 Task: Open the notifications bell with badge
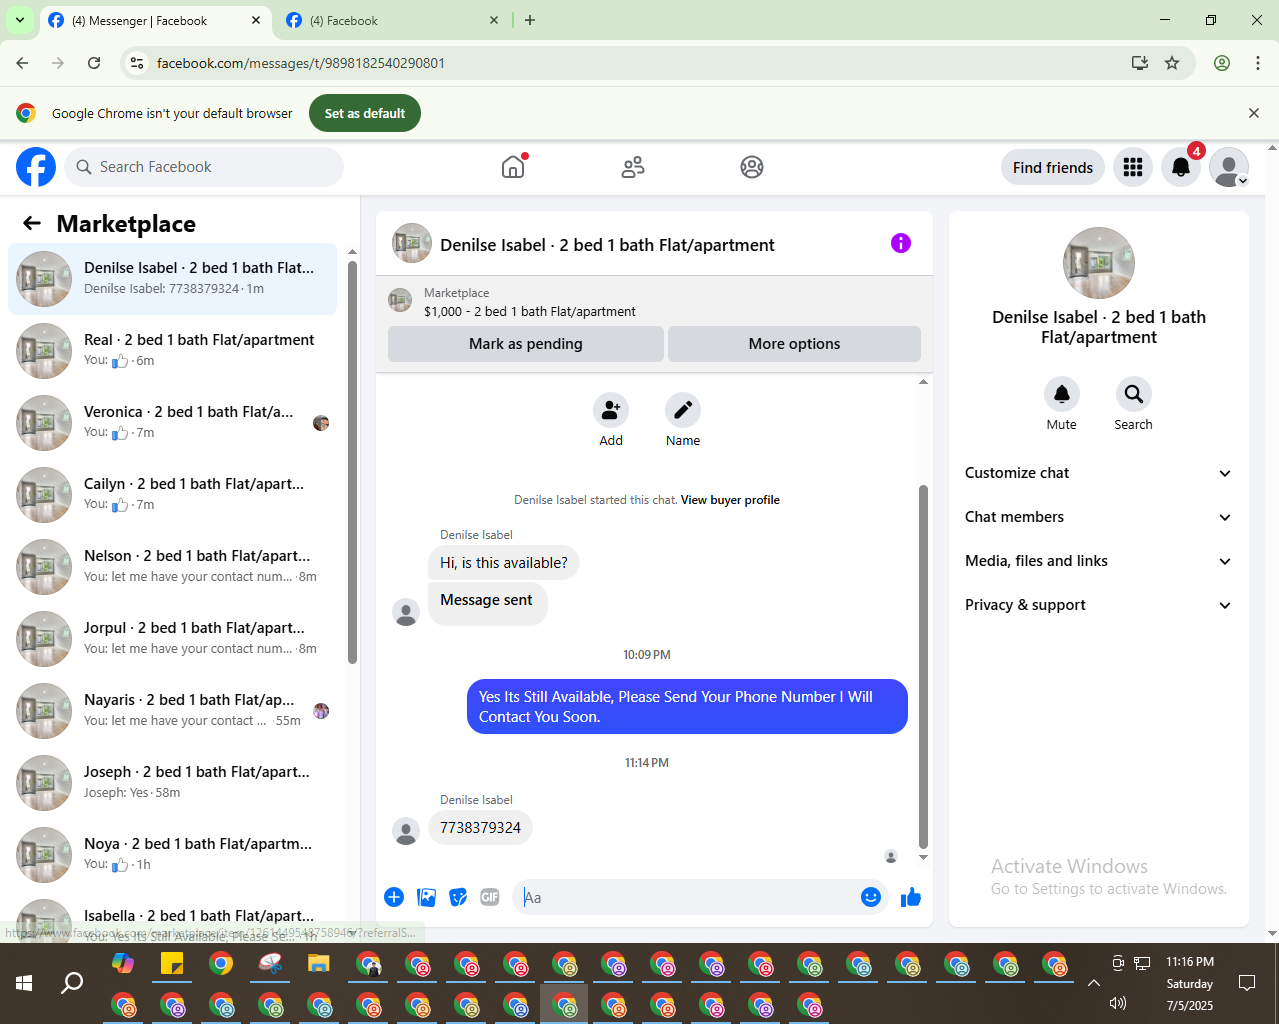click(1181, 167)
